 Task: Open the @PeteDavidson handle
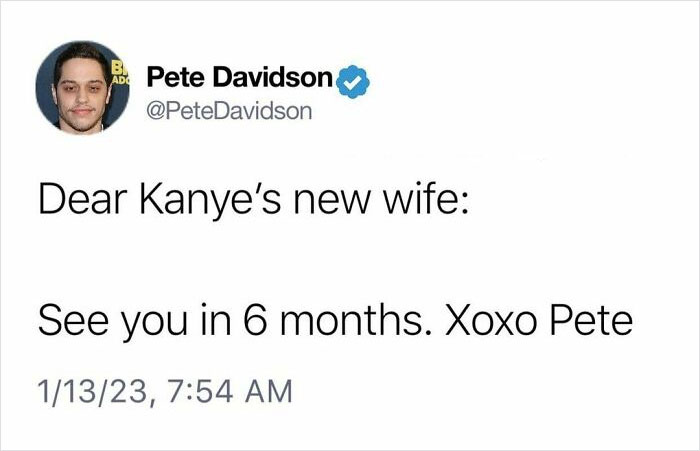point(229,108)
